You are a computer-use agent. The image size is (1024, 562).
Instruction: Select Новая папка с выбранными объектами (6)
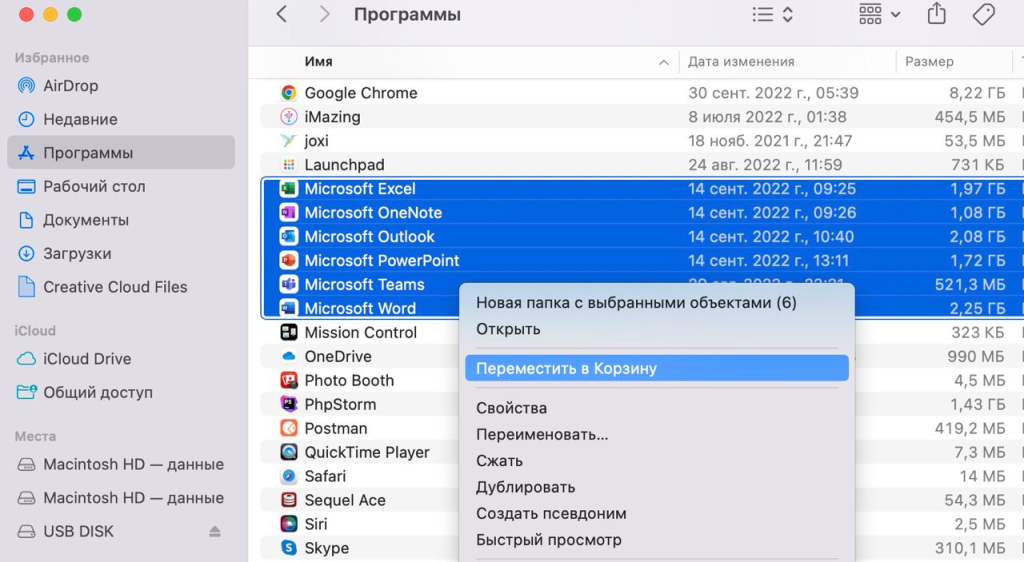(636, 303)
